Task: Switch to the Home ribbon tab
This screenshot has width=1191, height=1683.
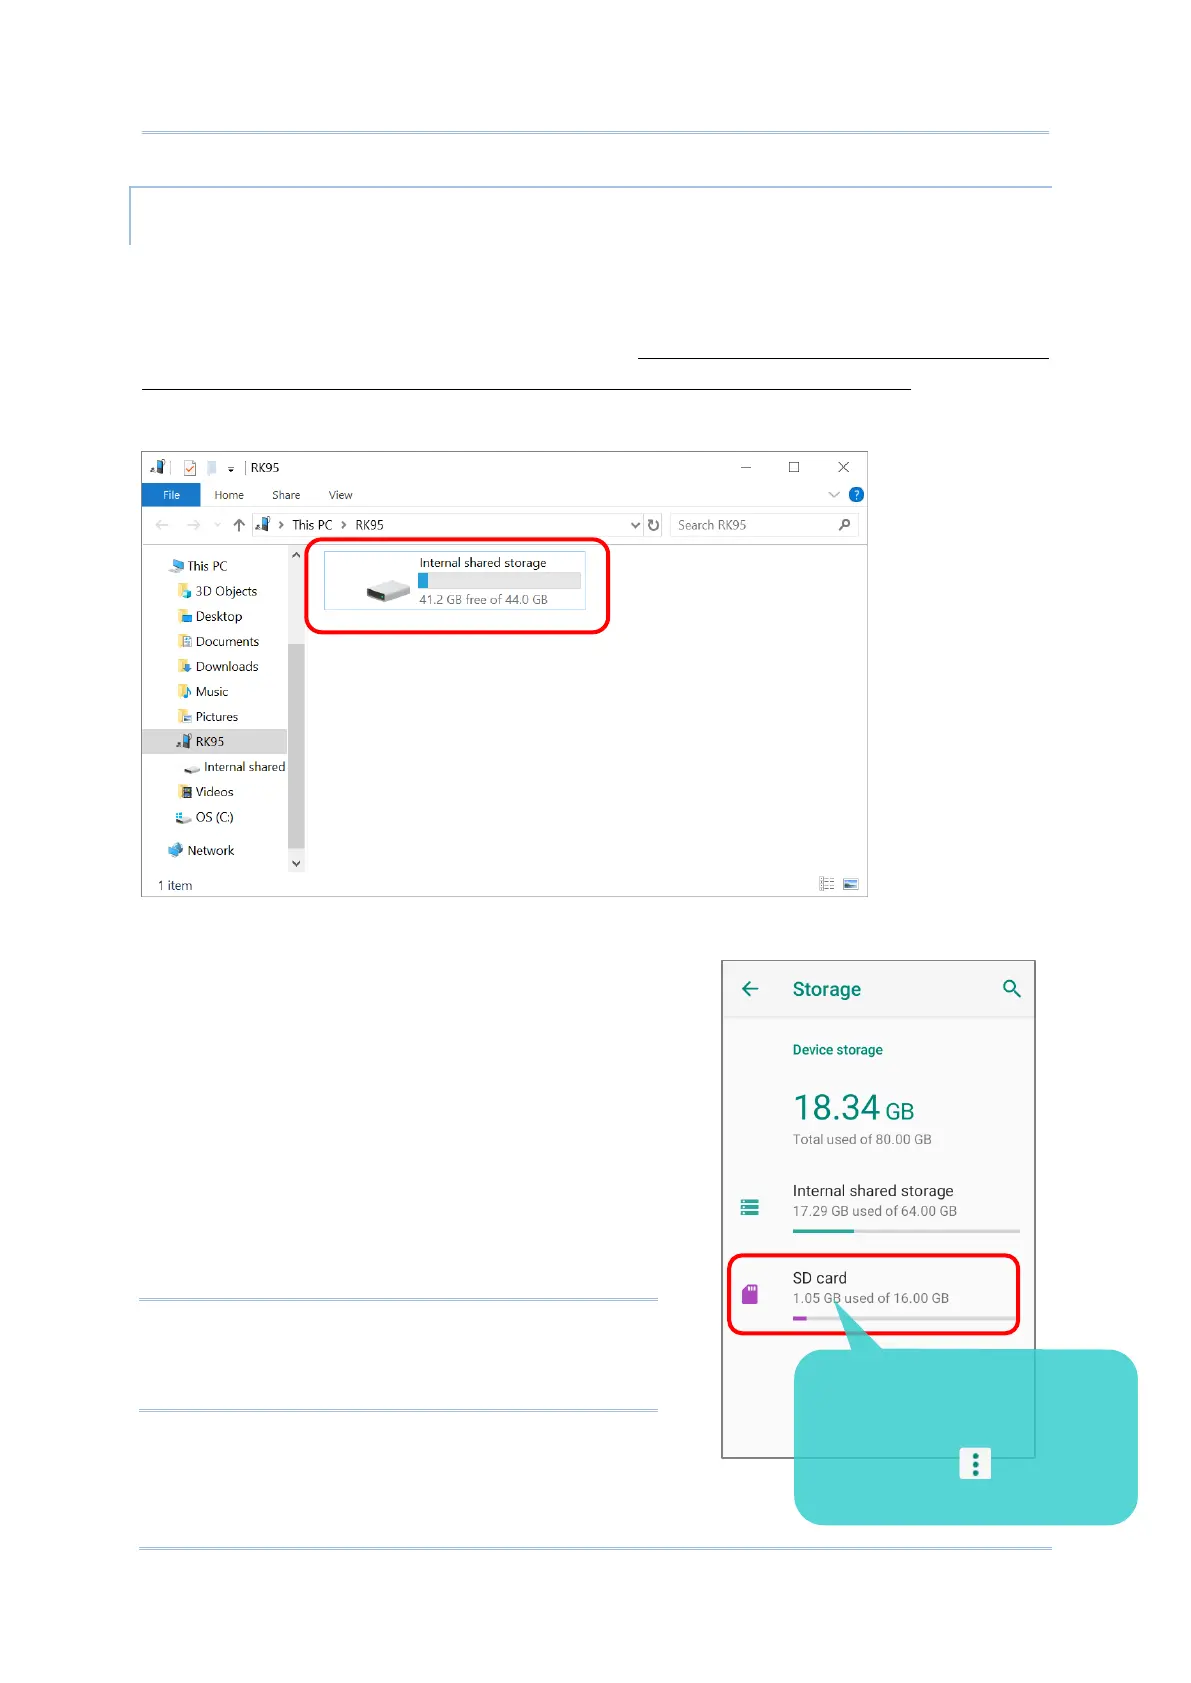Action: pos(229,495)
